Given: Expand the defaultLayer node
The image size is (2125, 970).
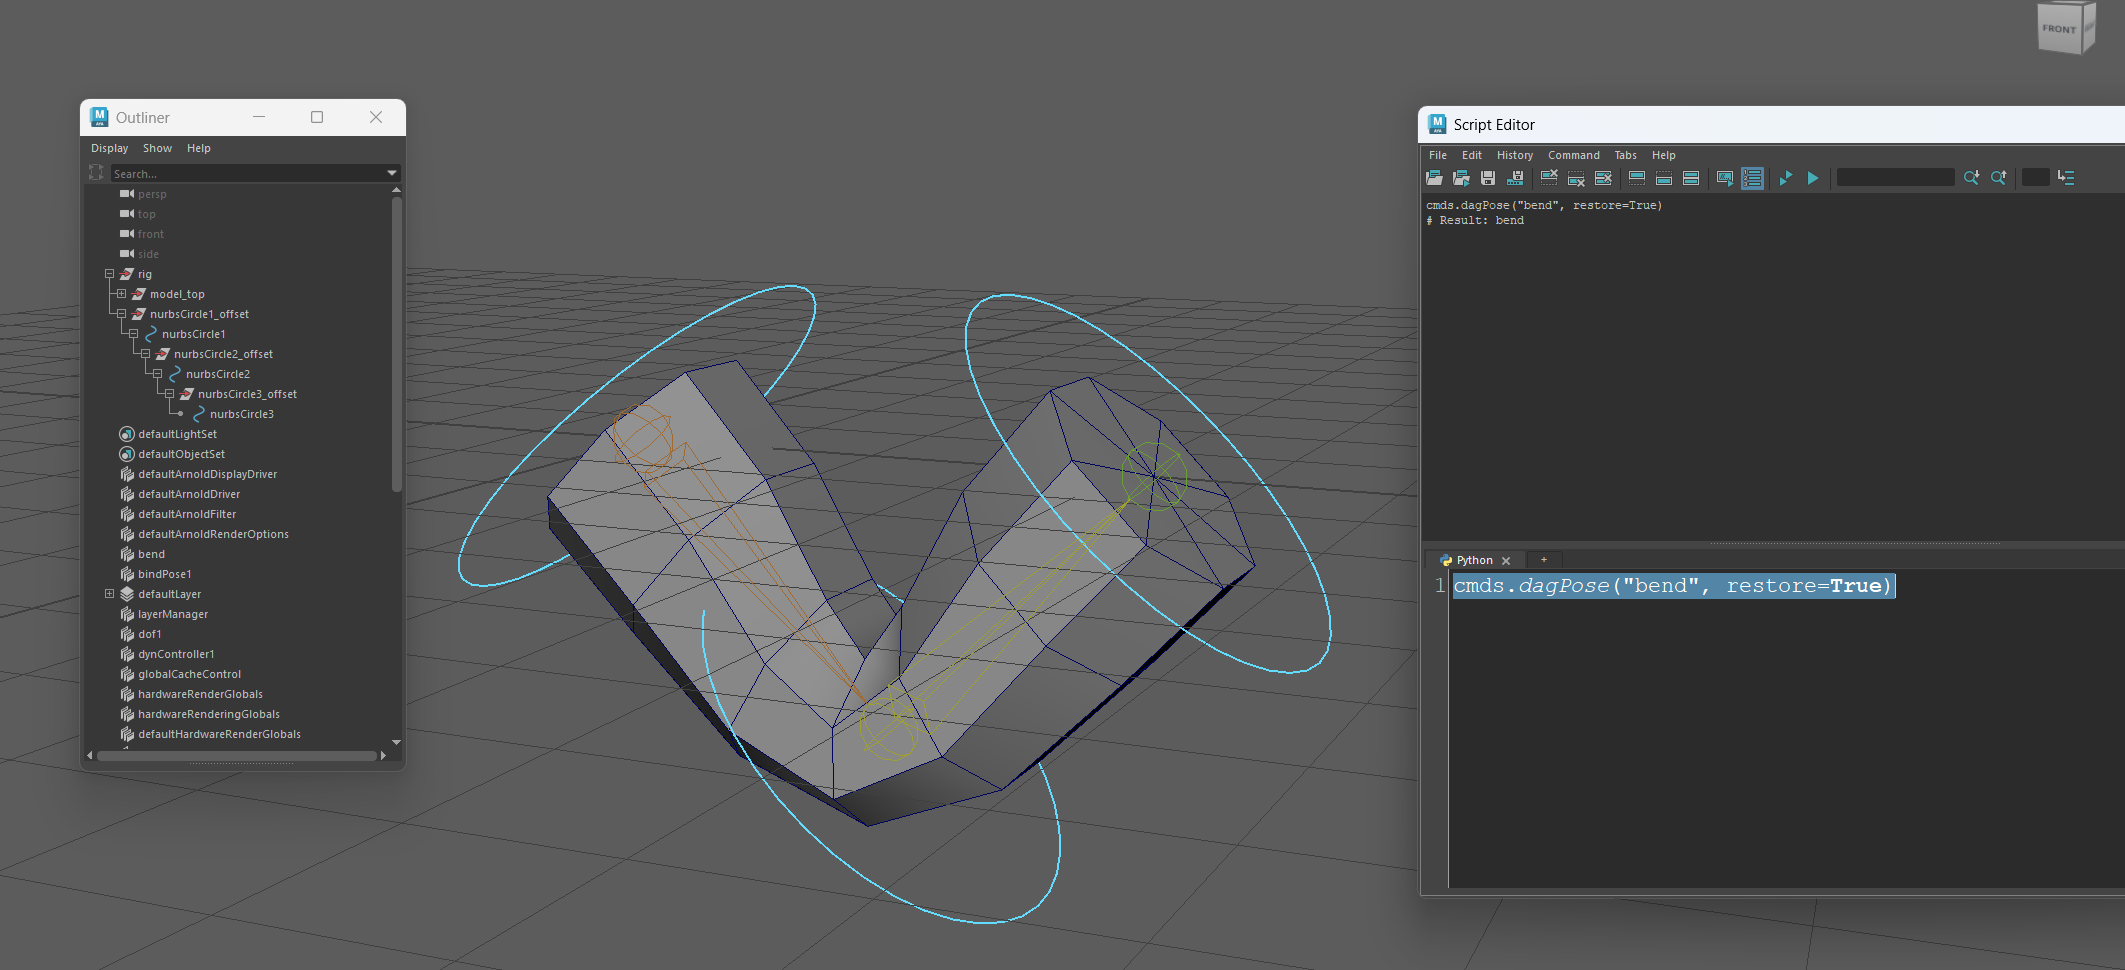Looking at the screenshot, I should click(109, 594).
